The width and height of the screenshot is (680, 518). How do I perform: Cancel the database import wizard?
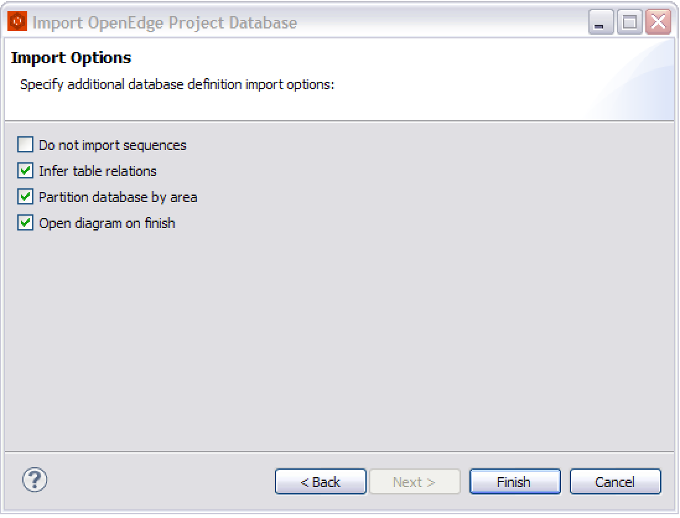pos(615,482)
